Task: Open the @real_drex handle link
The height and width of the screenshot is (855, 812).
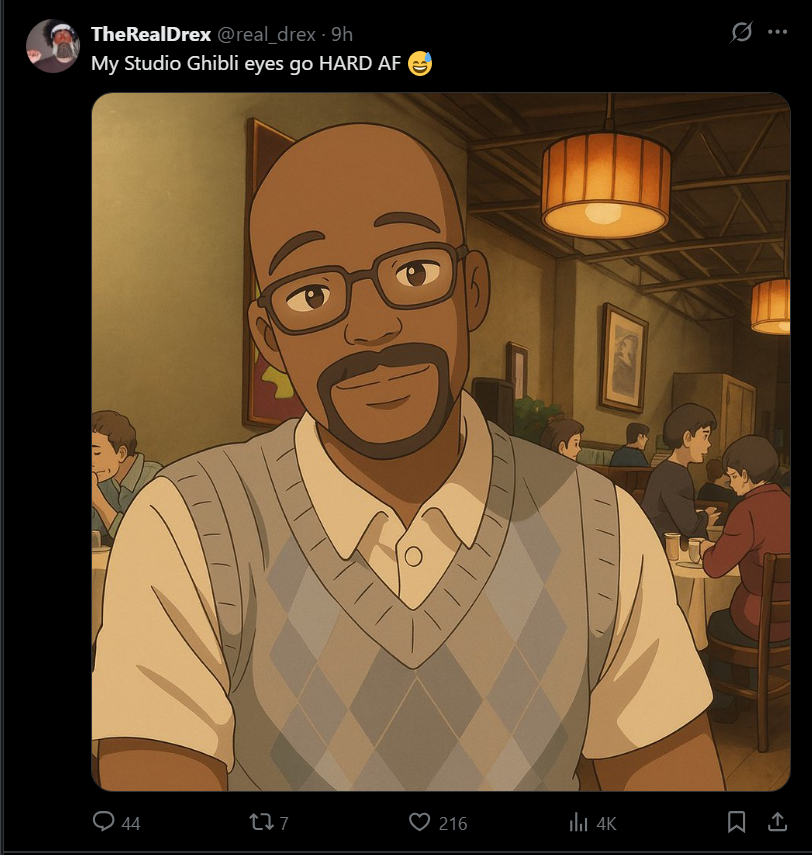Action: [267, 34]
